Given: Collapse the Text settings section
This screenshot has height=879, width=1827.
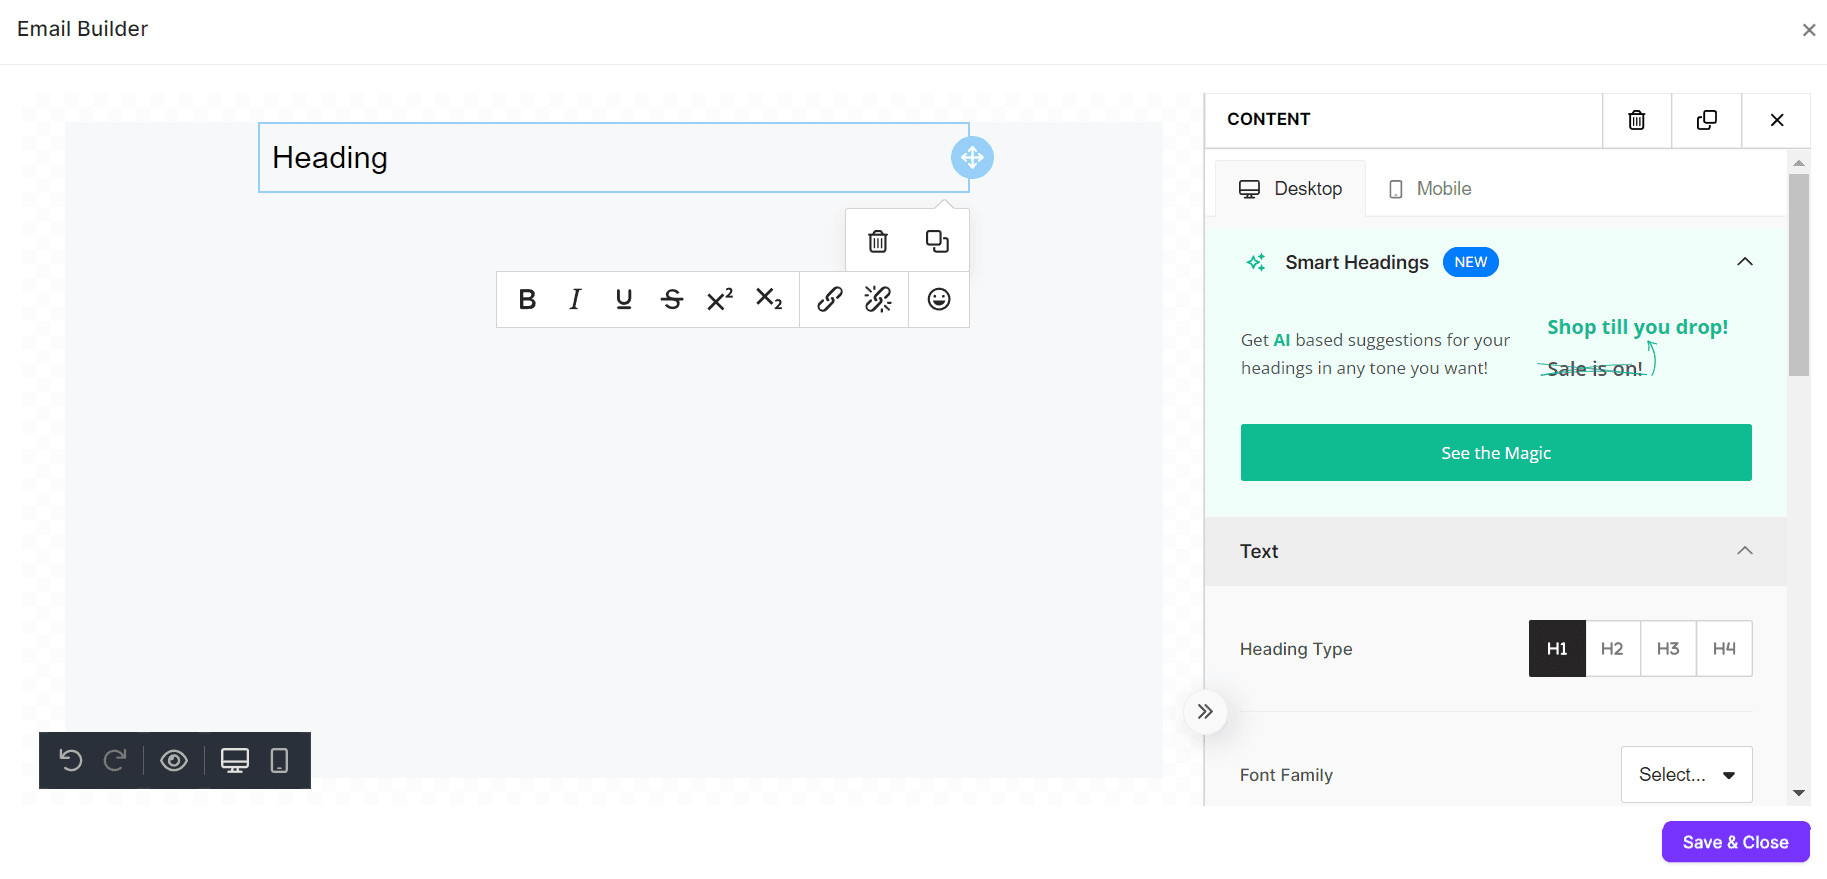Looking at the screenshot, I should [1745, 551].
